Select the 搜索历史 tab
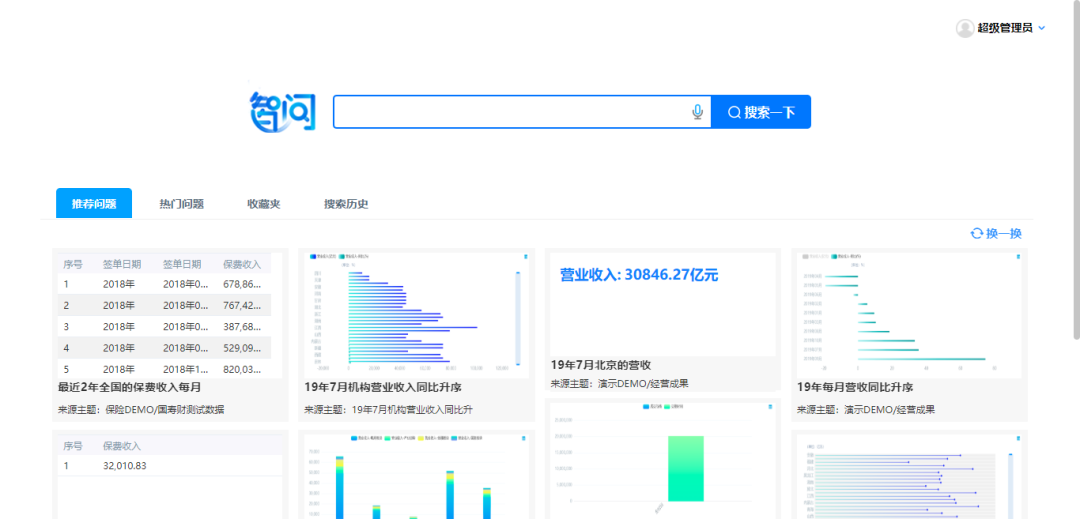 tap(346, 204)
